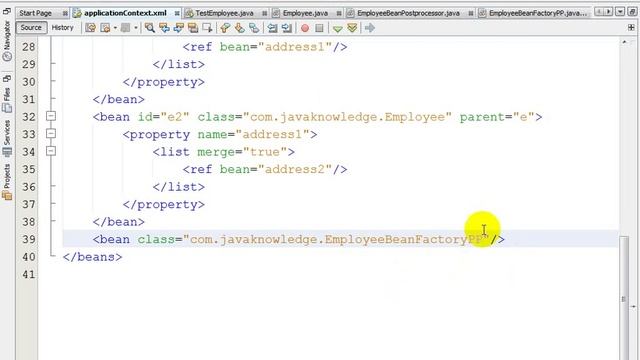This screenshot has height=360, width=640.
Task: Click Toggle Bookmark icon
Action: click(x=254, y=28)
